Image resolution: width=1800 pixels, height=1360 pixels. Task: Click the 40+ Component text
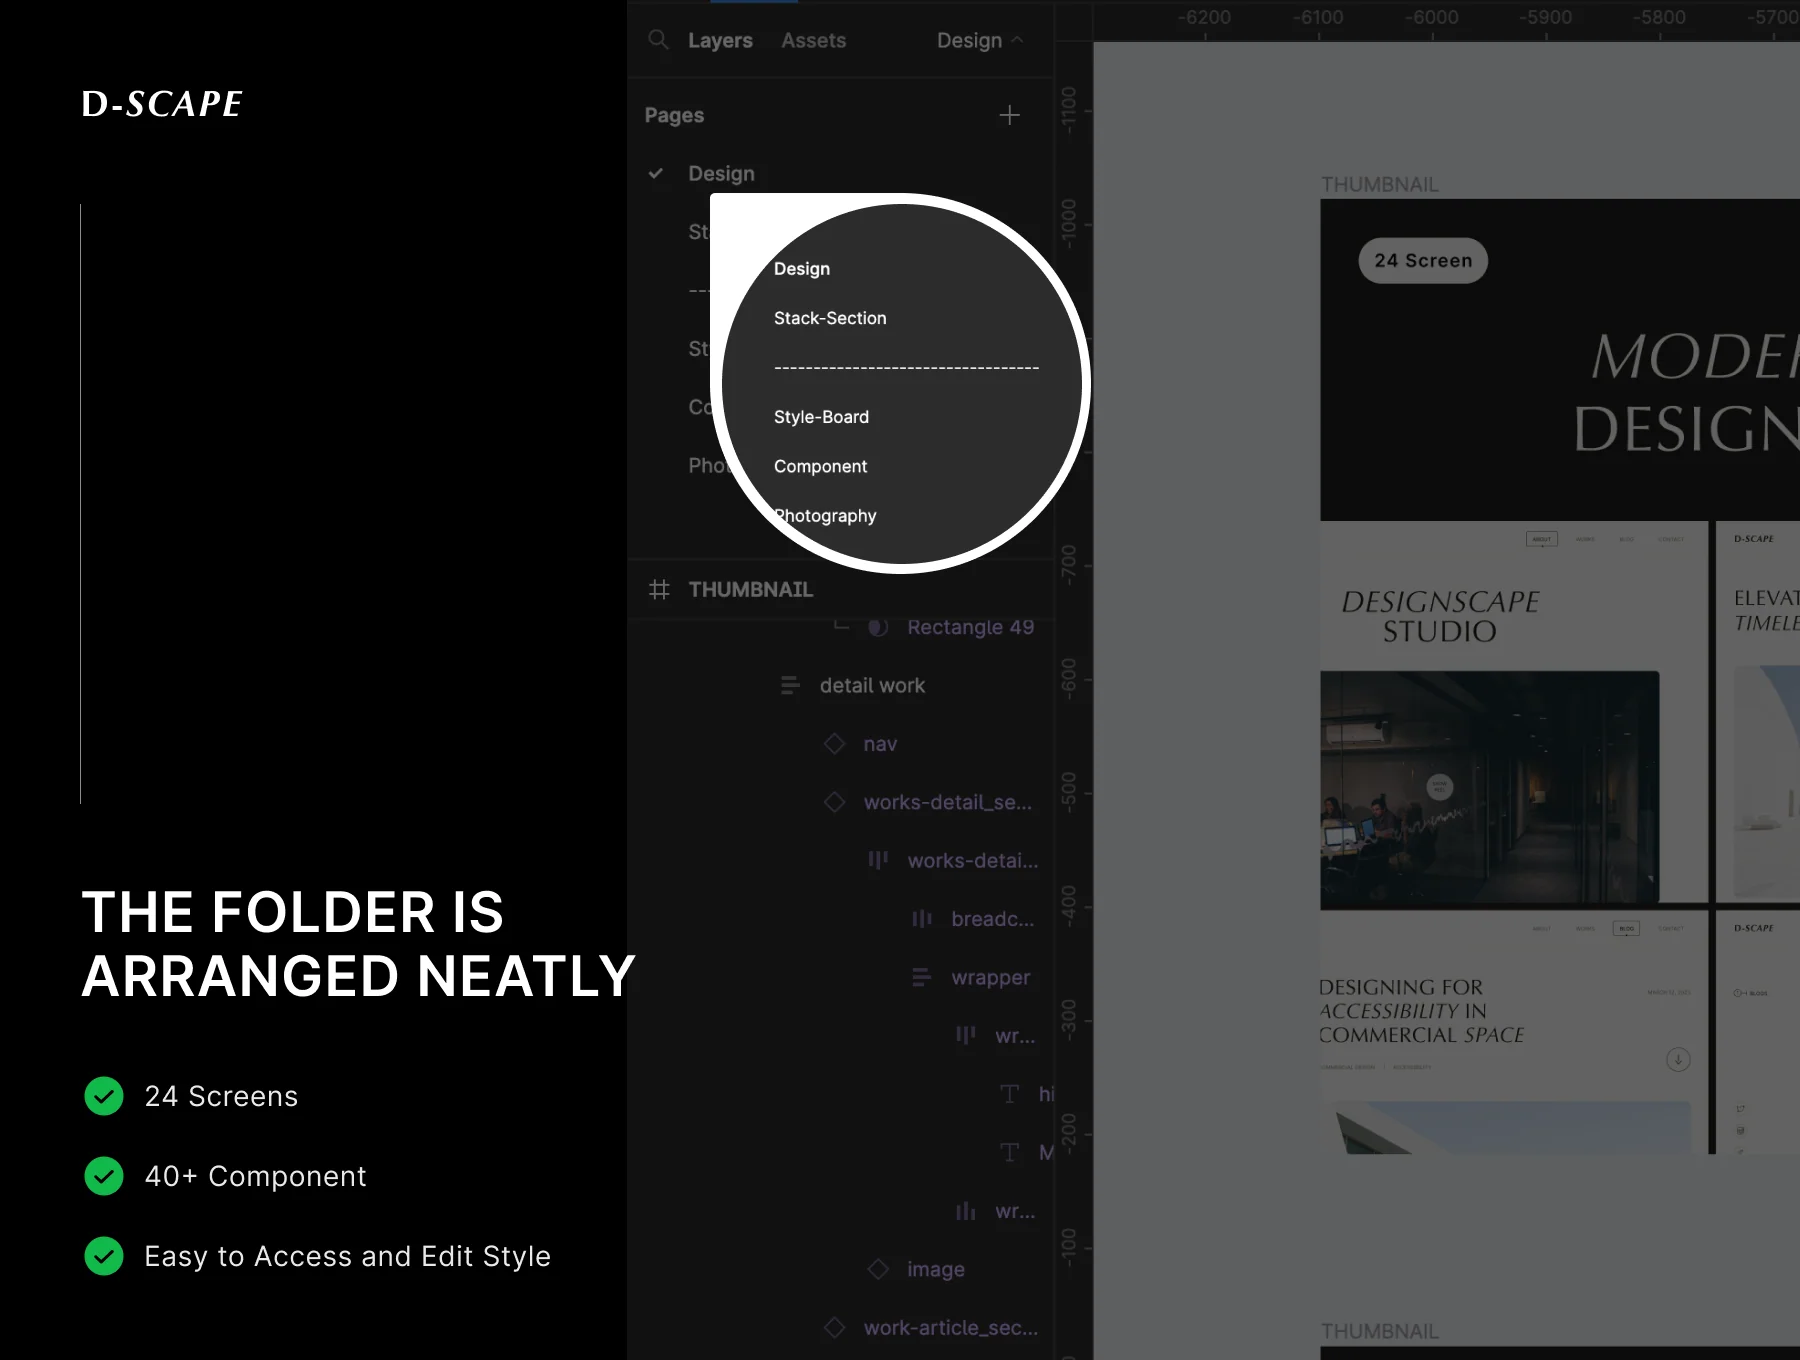click(255, 1176)
